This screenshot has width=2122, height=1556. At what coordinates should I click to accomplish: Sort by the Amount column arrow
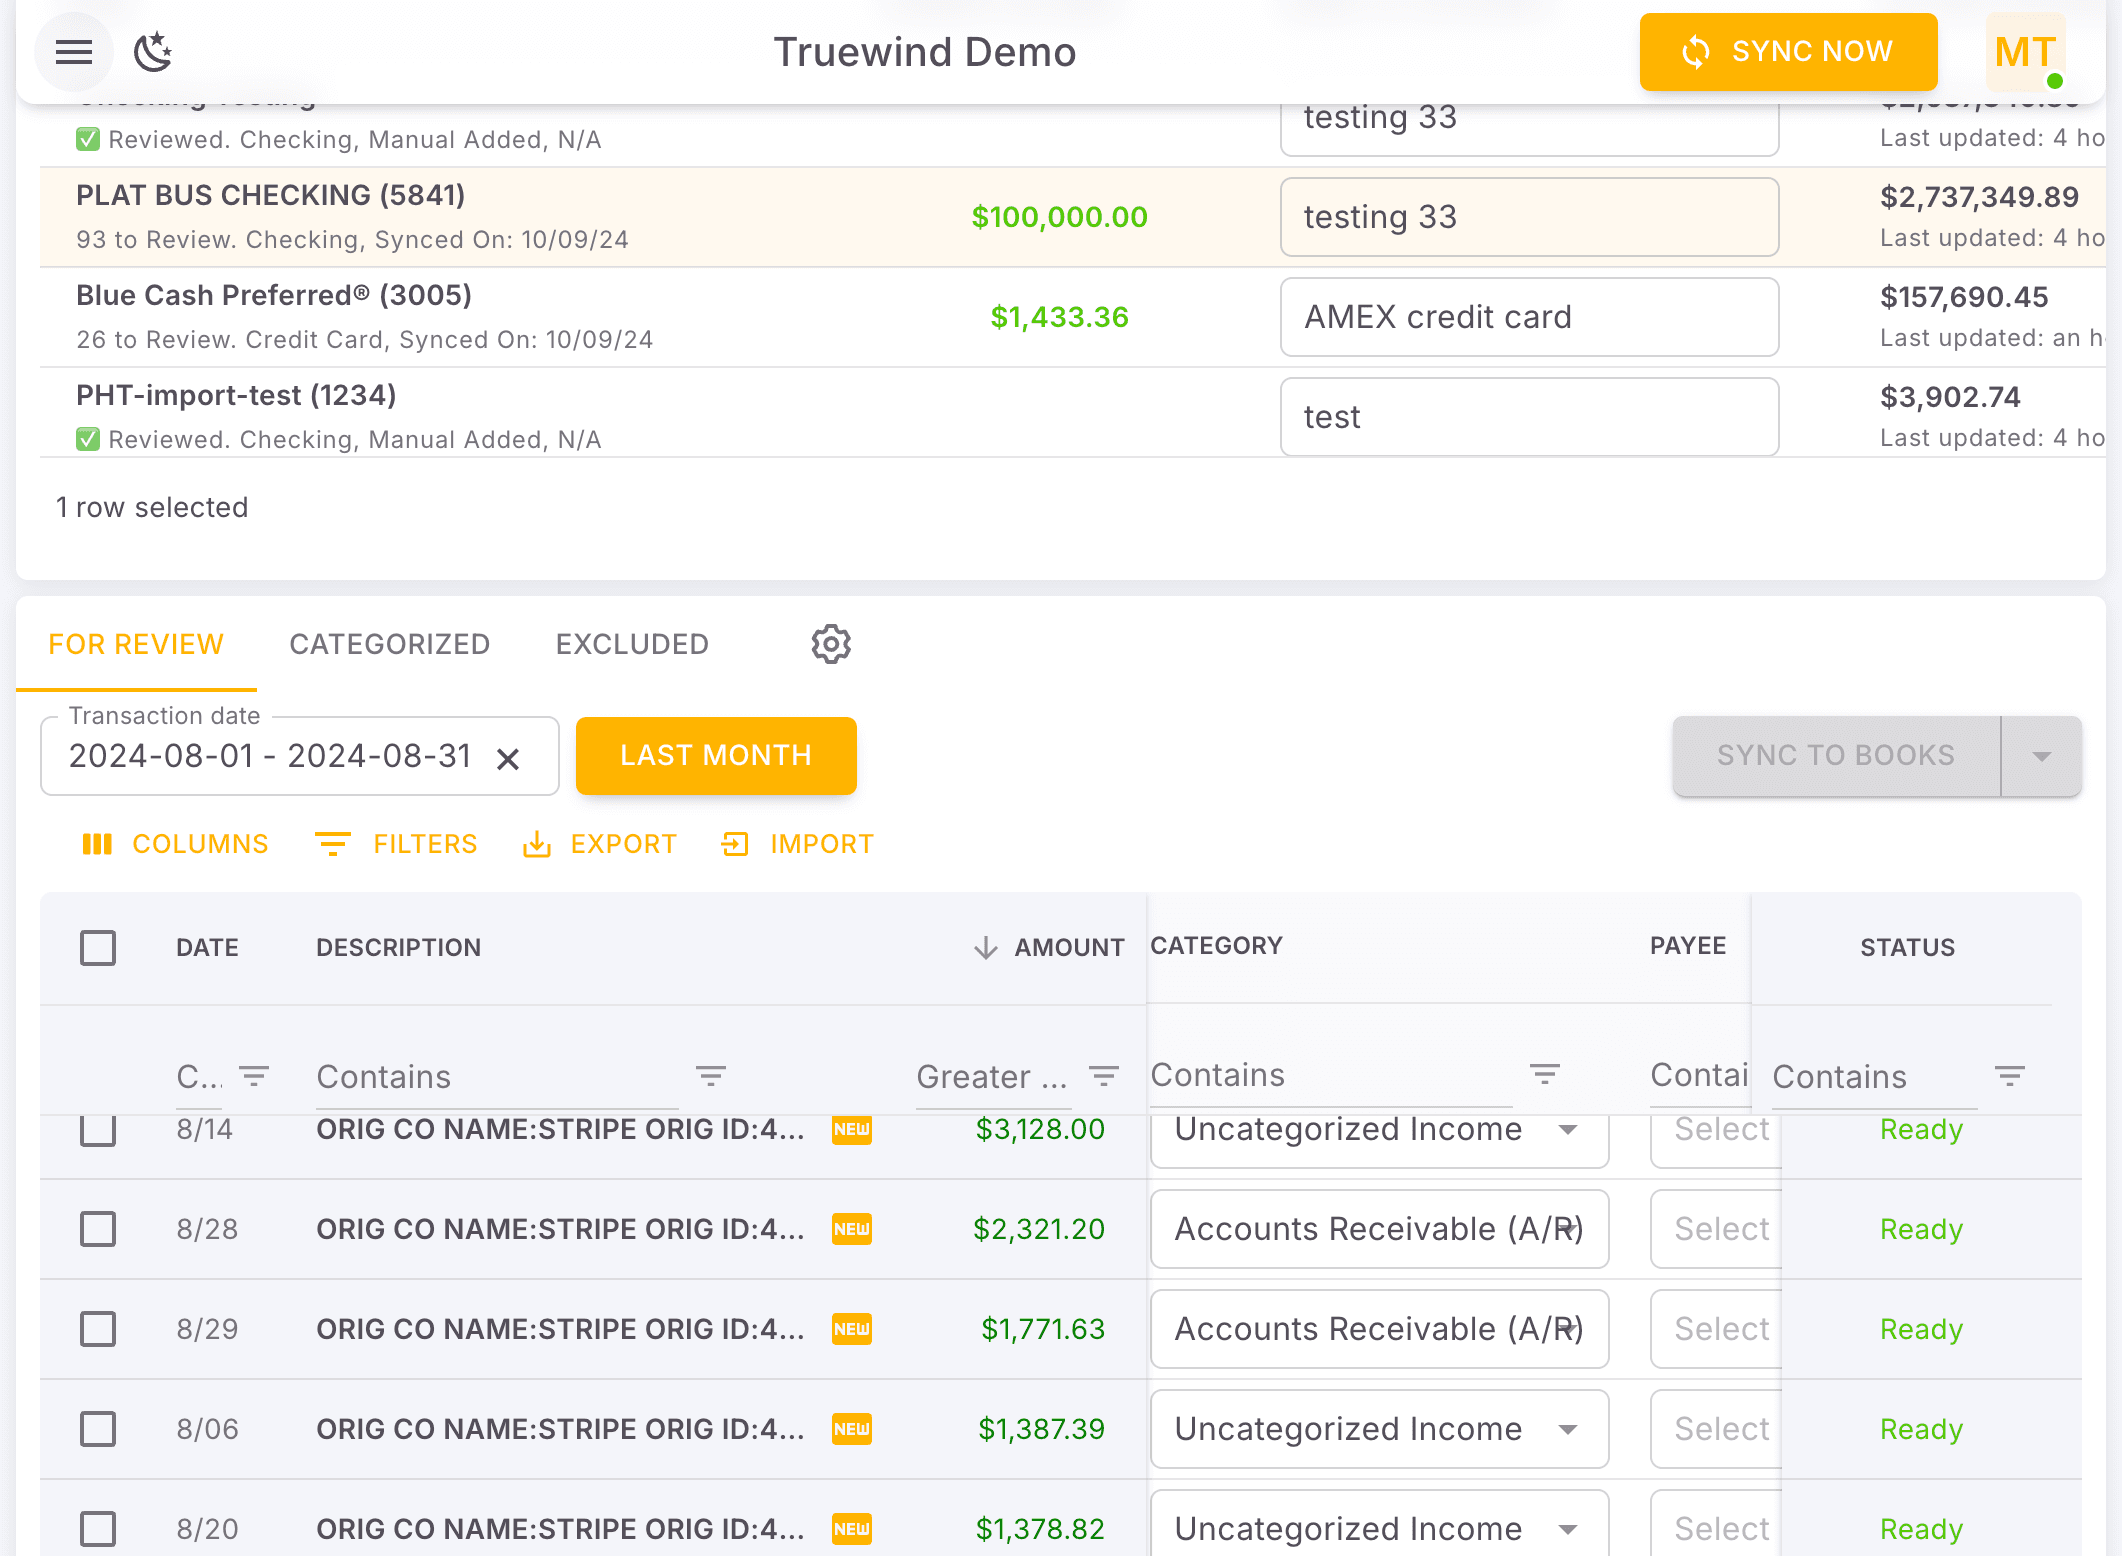(x=986, y=948)
